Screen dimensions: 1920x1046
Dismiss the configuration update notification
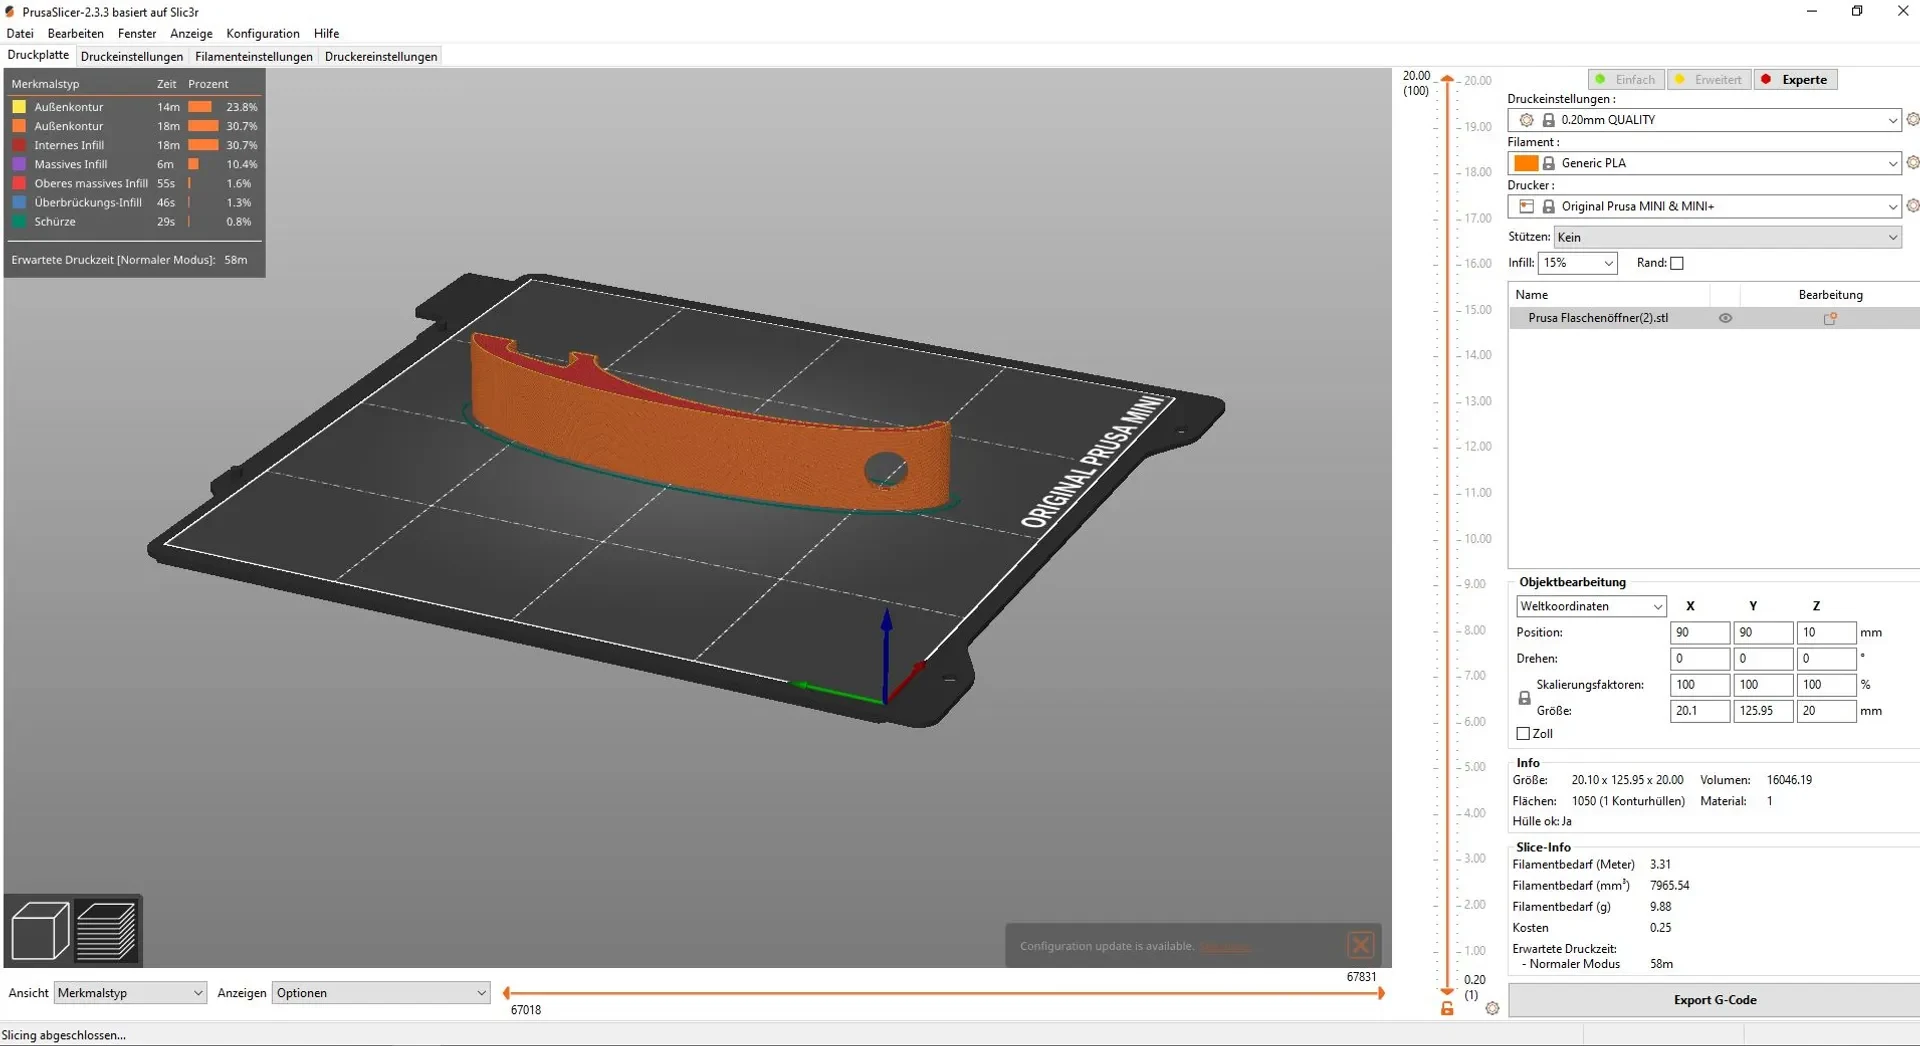1360,945
